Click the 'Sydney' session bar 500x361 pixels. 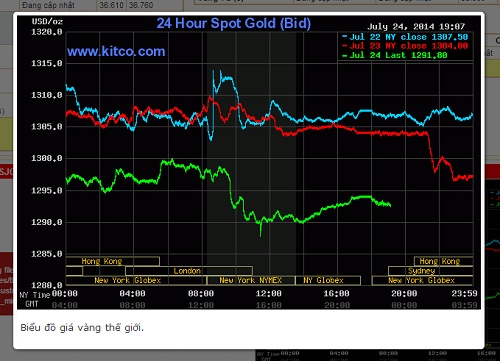coord(431,271)
